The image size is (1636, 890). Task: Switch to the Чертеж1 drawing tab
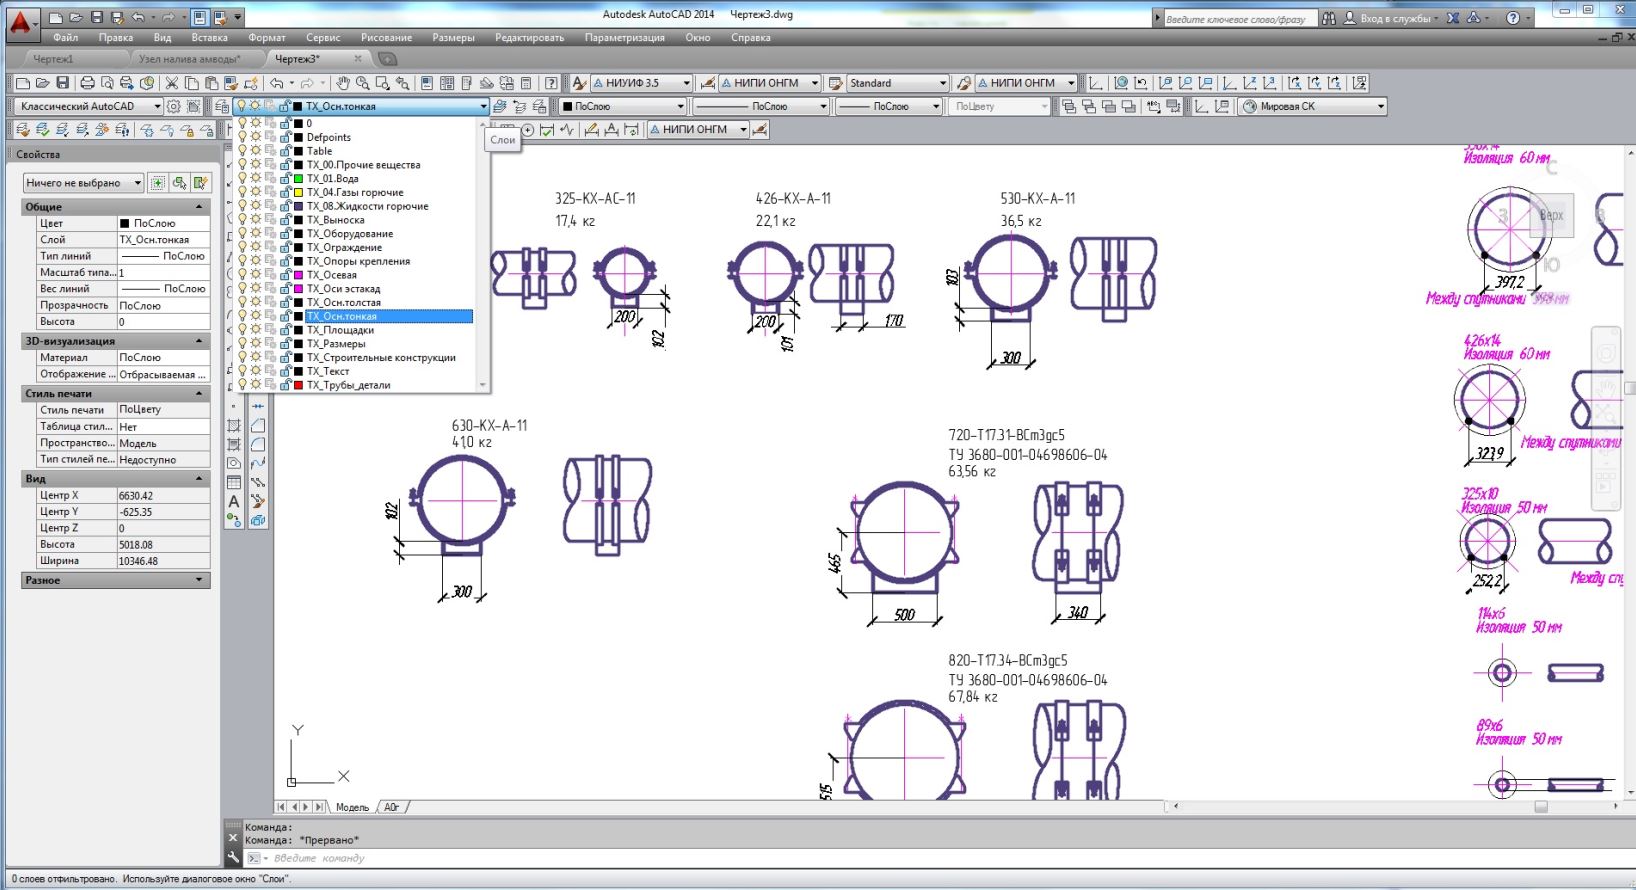click(x=53, y=59)
